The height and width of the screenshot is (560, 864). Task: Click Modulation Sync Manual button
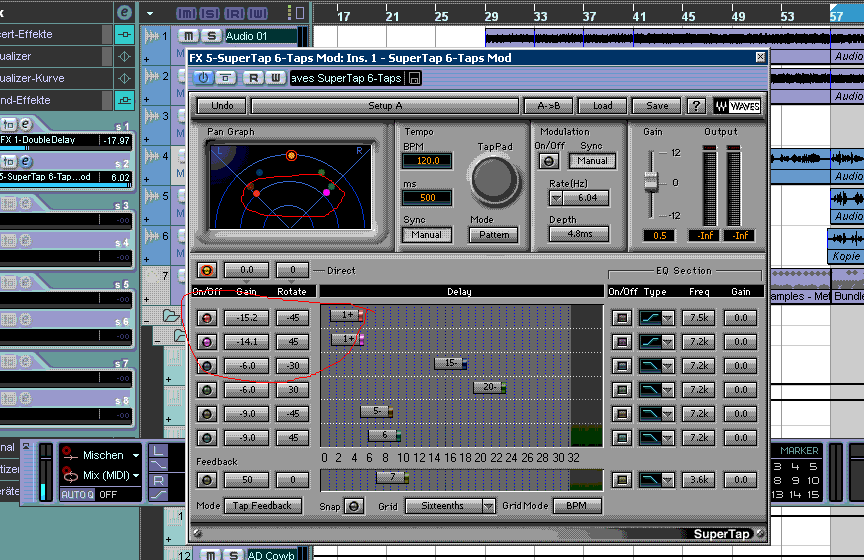[x=592, y=161]
